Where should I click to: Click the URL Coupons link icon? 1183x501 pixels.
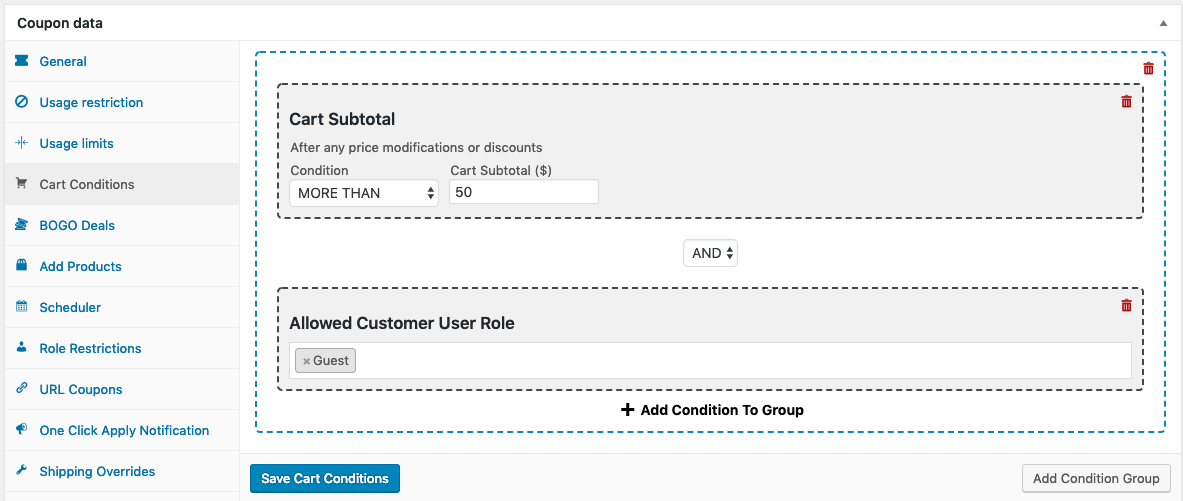(22, 389)
